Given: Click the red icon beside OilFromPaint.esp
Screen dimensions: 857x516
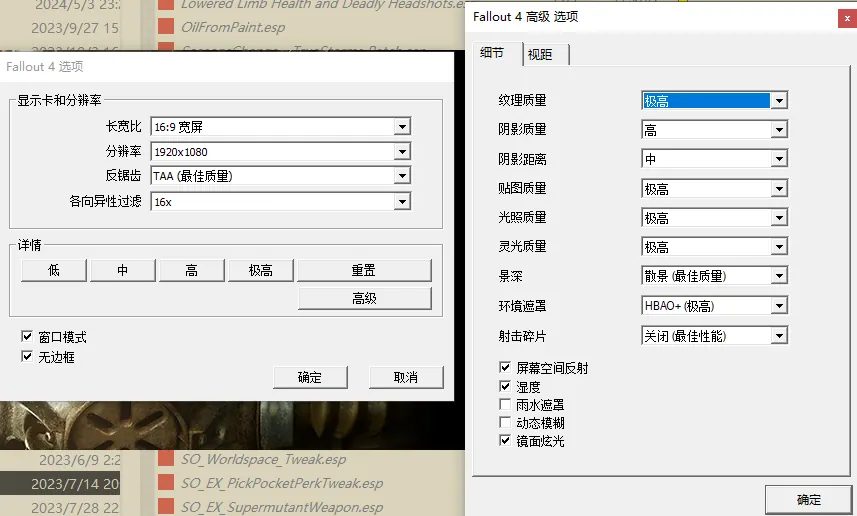Looking at the screenshot, I should (x=166, y=26).
